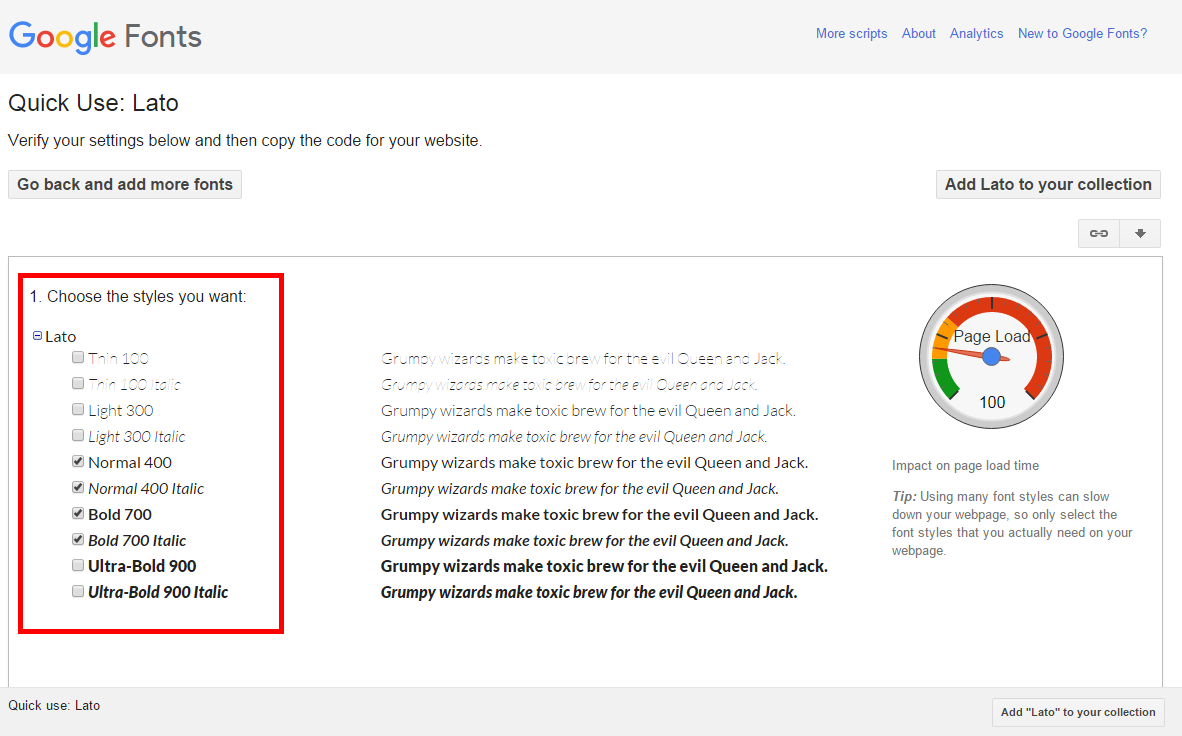Viewport: 1182px width, 736px height.
Task: Click the page load value 100
Action: point(992,402)
